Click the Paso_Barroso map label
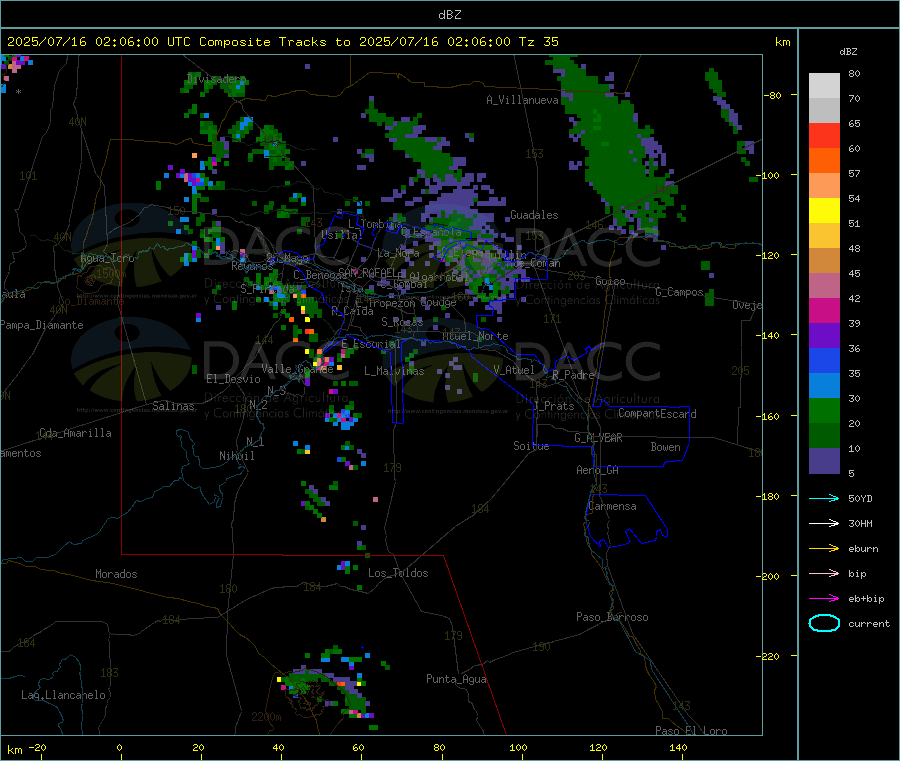900x761 pixels. tap(612, 617)
